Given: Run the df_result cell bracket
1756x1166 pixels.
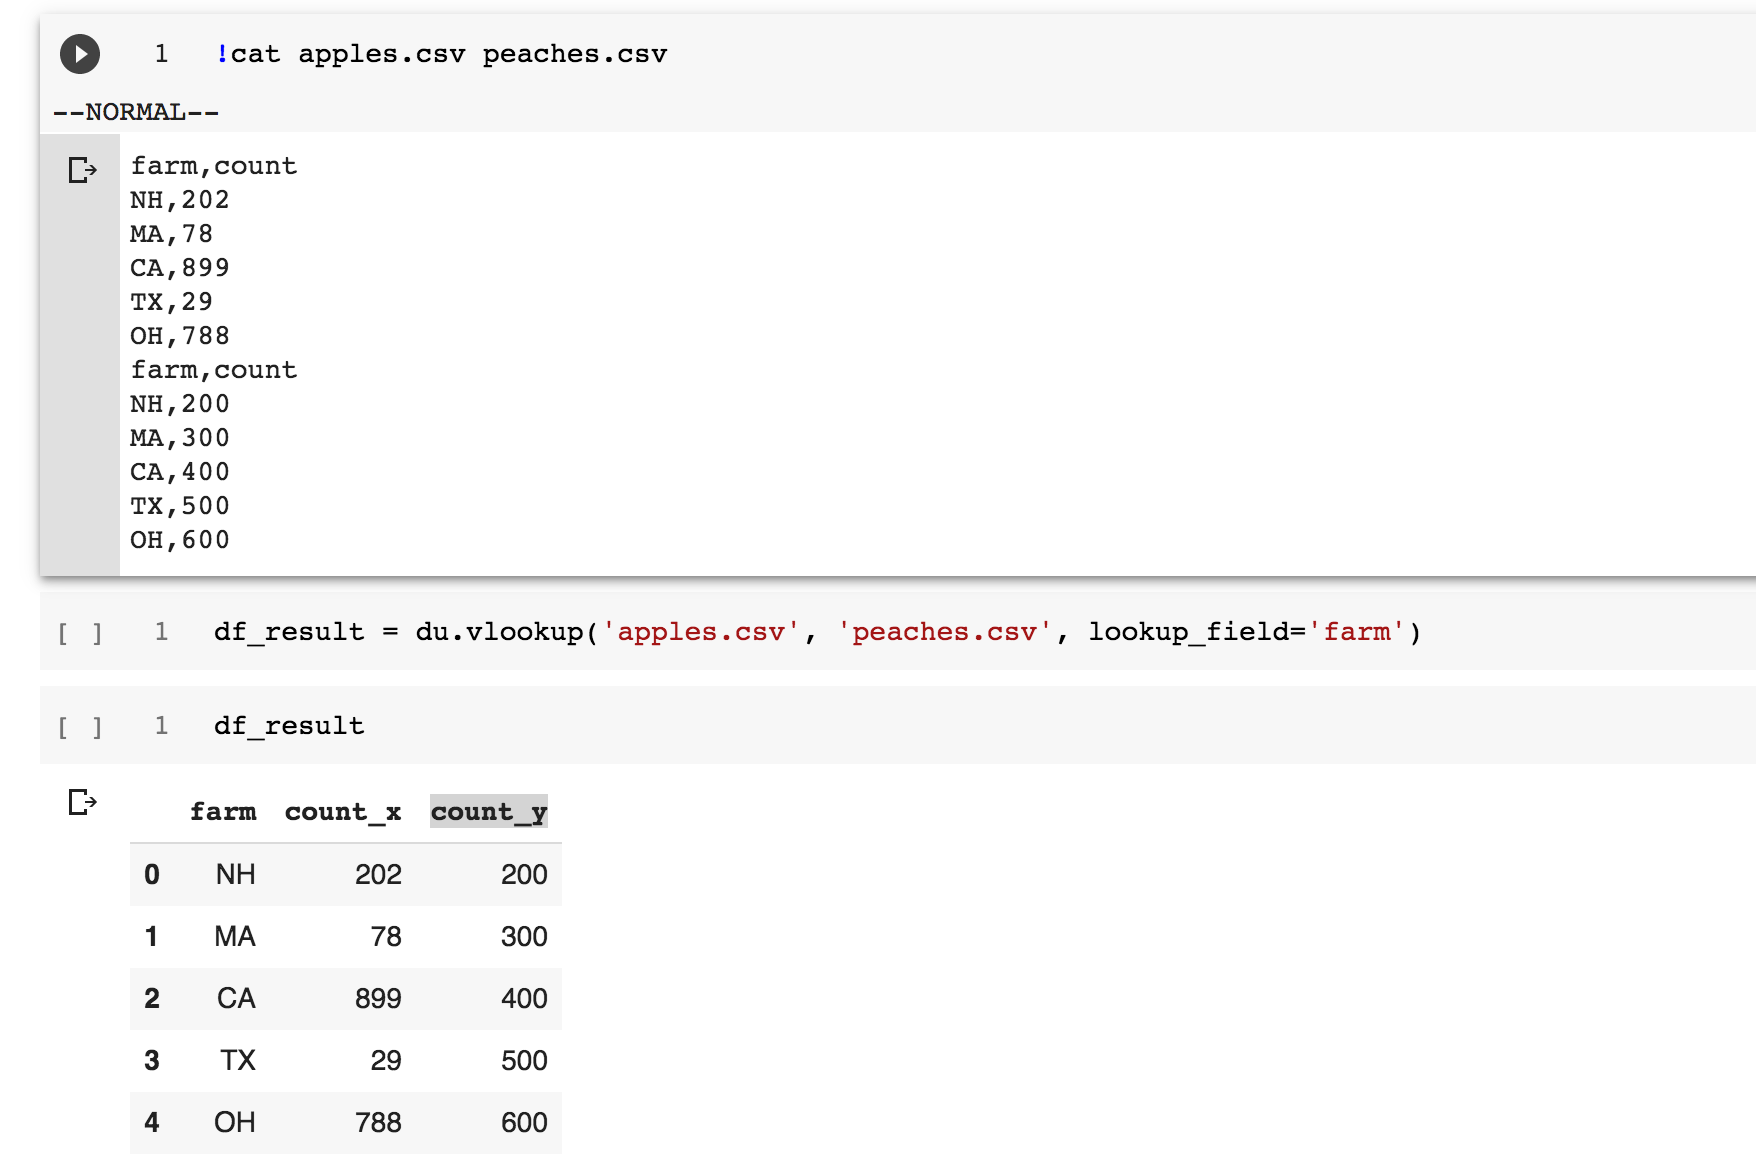Looking at the screenshot, I should click(x=80, y=727).
